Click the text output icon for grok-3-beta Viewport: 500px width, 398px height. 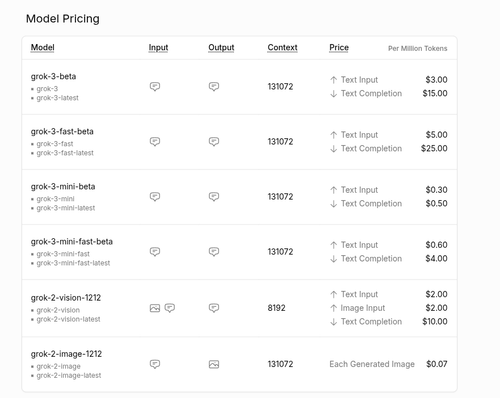pyautogui.click(x=214, y=87)
